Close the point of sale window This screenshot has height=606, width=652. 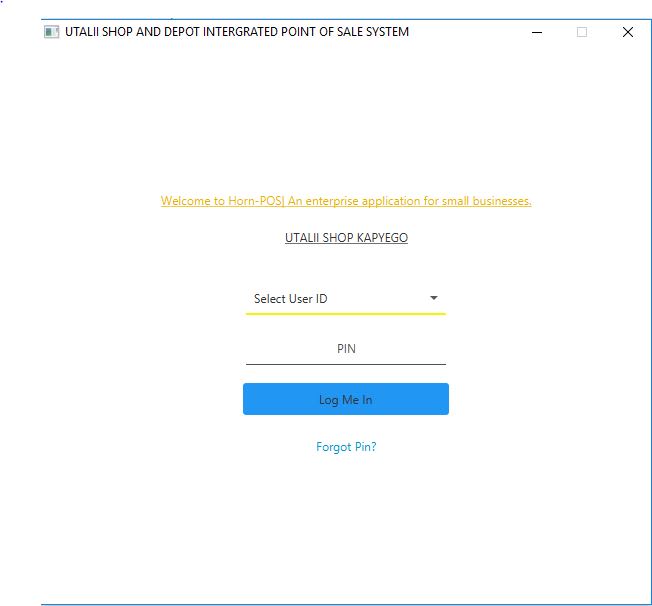[x=627, y=32]
